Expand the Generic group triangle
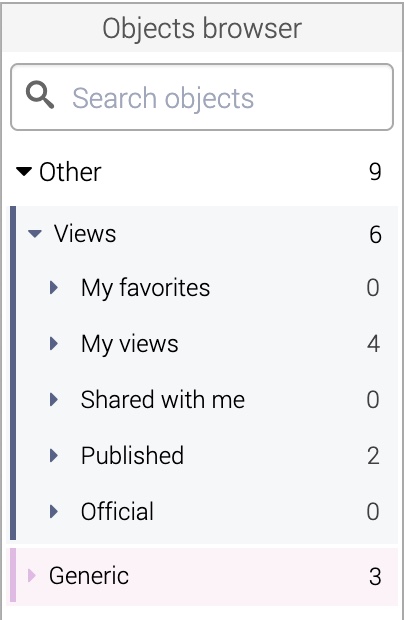The height and width of the screenshot is (620, 404). click(32, 576)
